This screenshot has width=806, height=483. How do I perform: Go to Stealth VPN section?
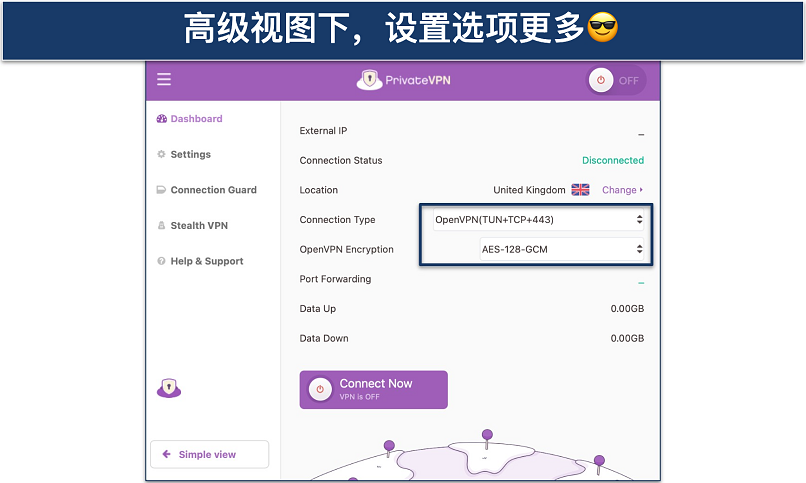pyautogui.click(x=199, y=226)
